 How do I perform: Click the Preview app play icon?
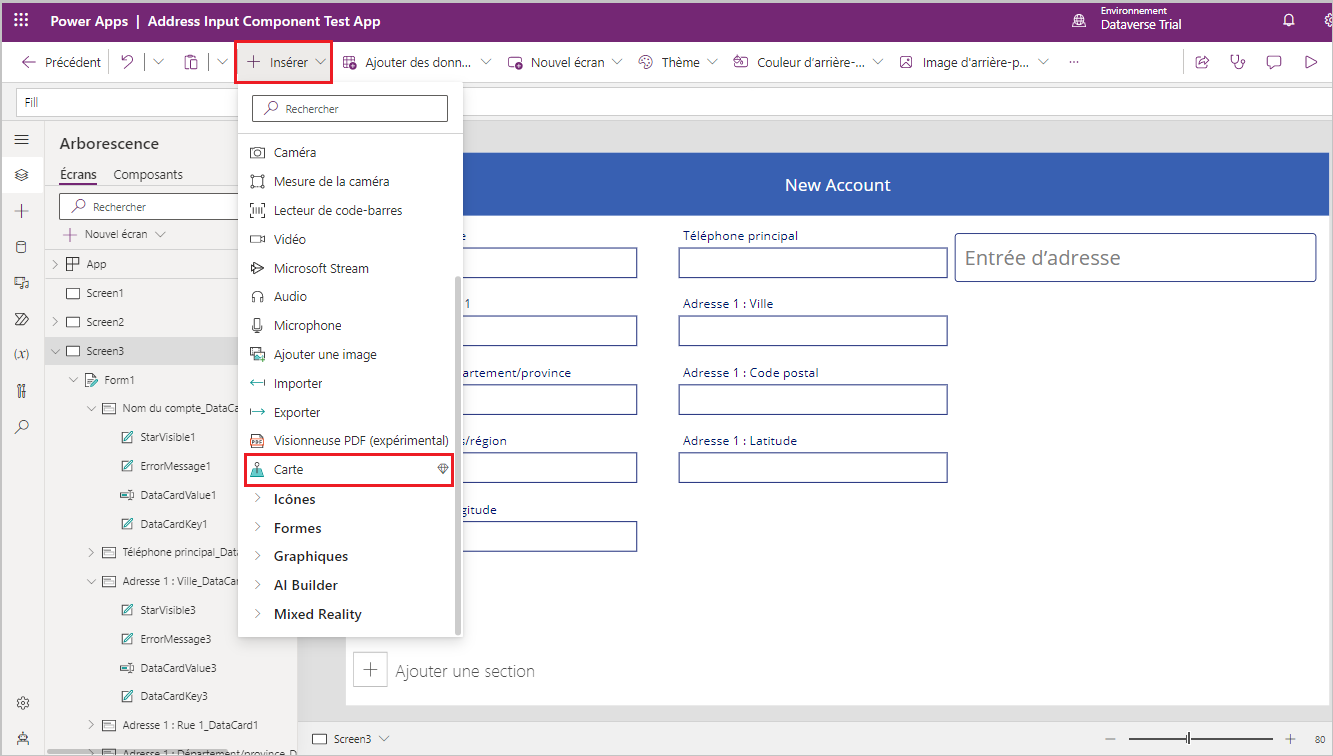(1311, 62)
